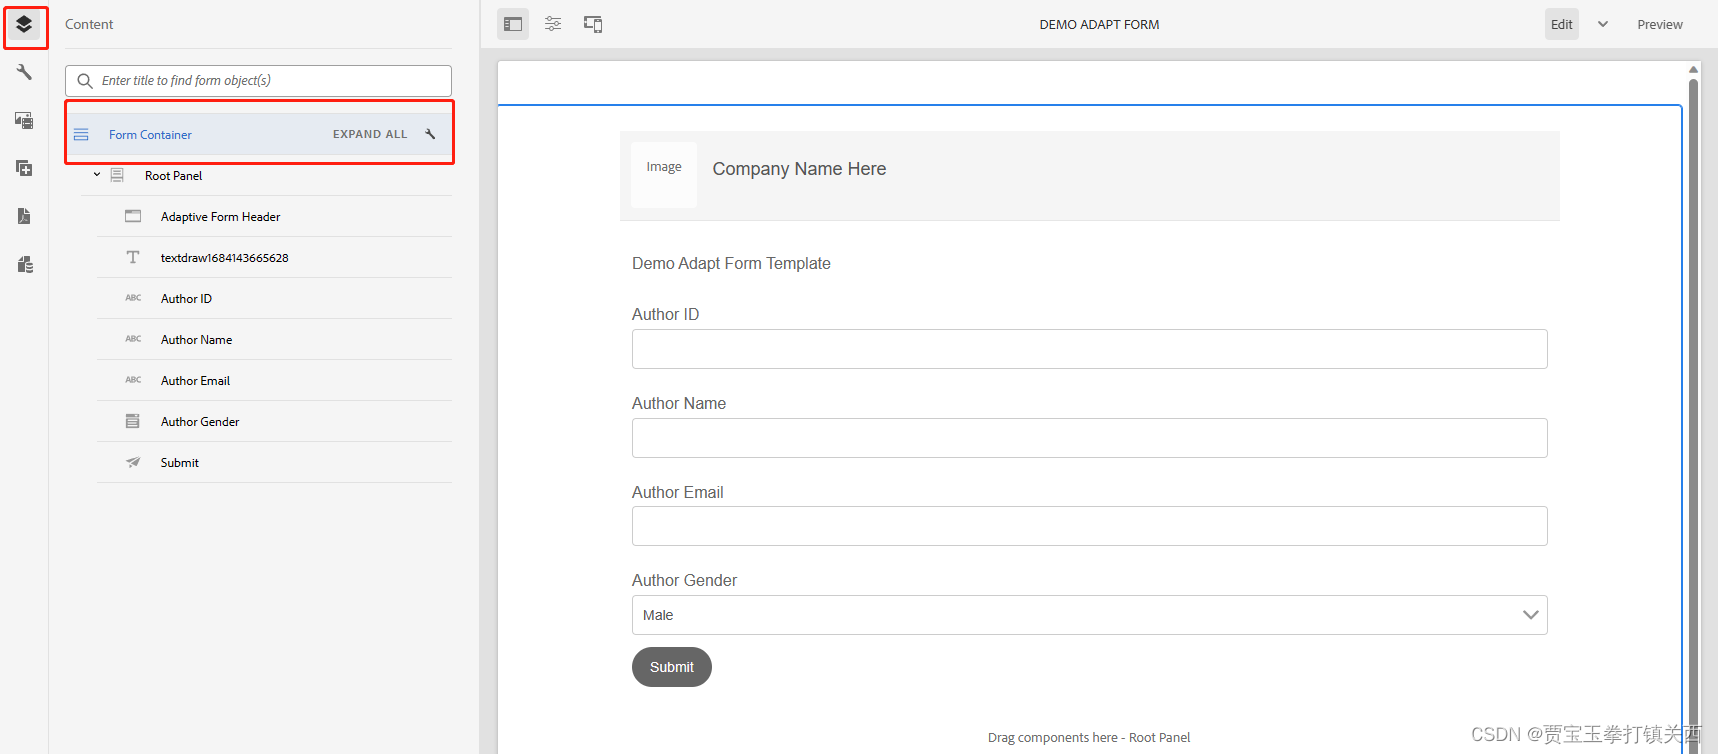Click the Author Email text field

point(1089,526)
